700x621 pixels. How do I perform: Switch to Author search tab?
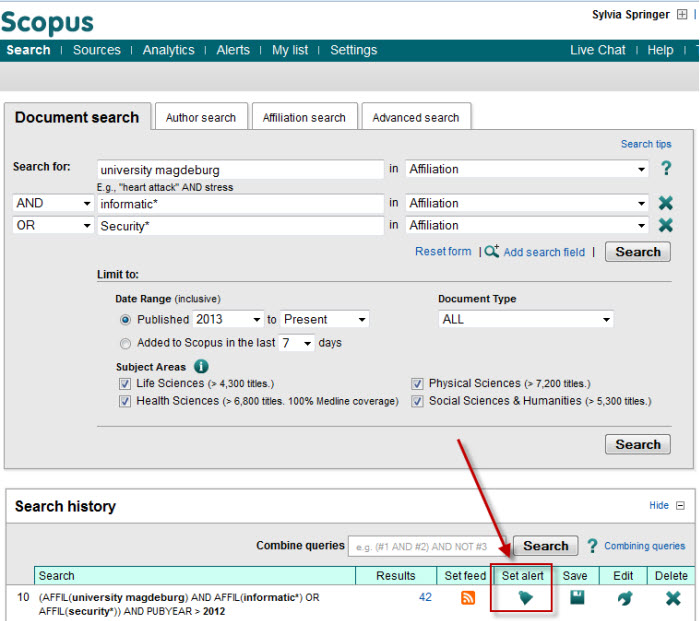(x=201, y=117)
